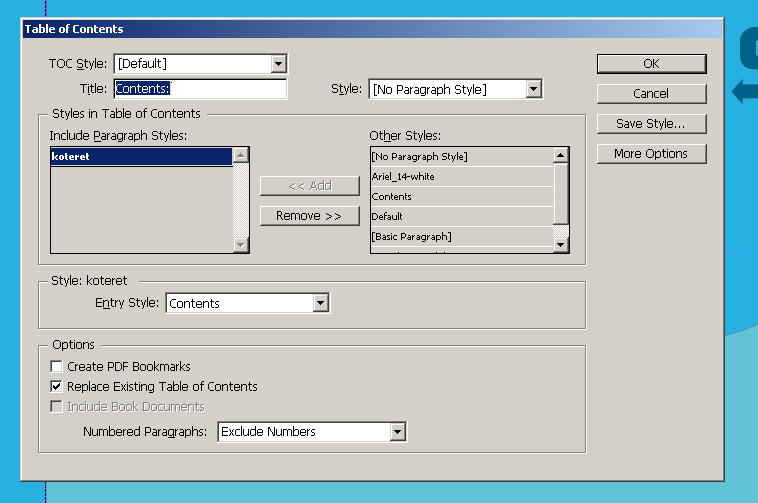Open the Save Style dialog

pyautogui.click(x=651, y=124)
